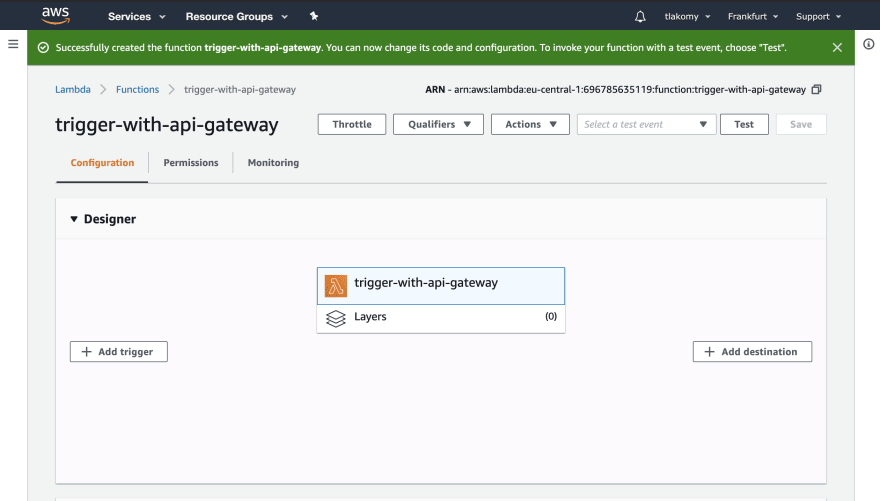Open the Frankfurt region selector
Screen dimensions: 880x501
pyautogui.click(x=753, y=16)
